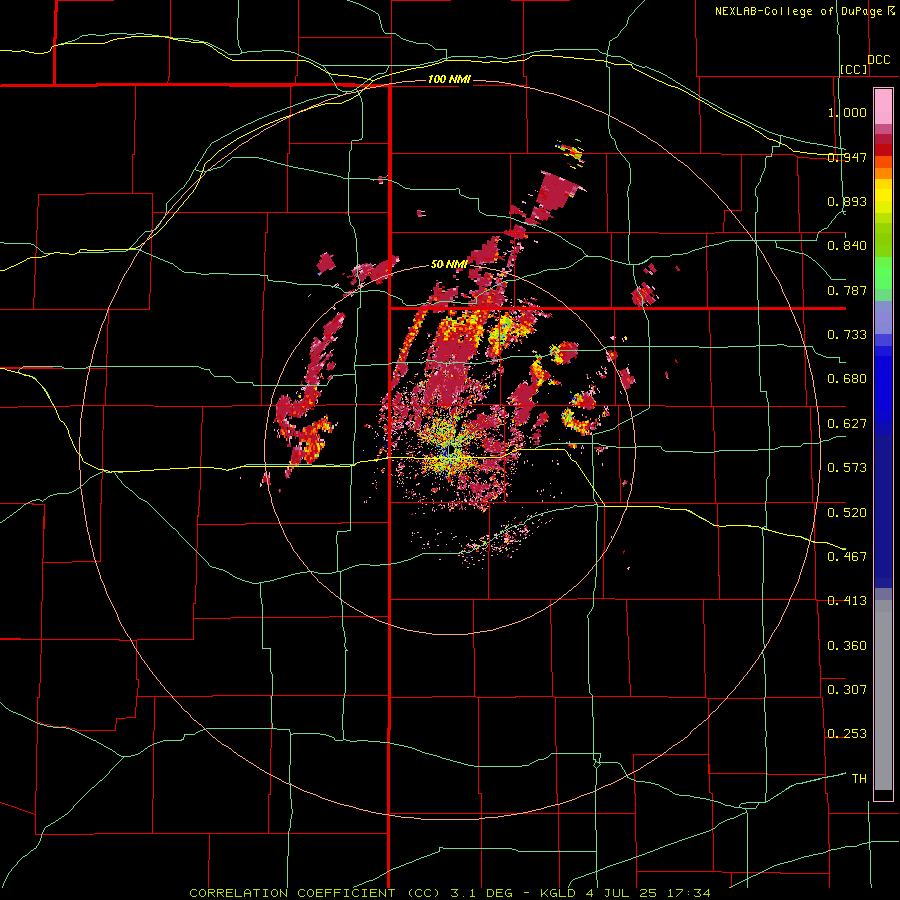Click the 0.627 scale label
The image size is (900, 900).
pos(847,424)
